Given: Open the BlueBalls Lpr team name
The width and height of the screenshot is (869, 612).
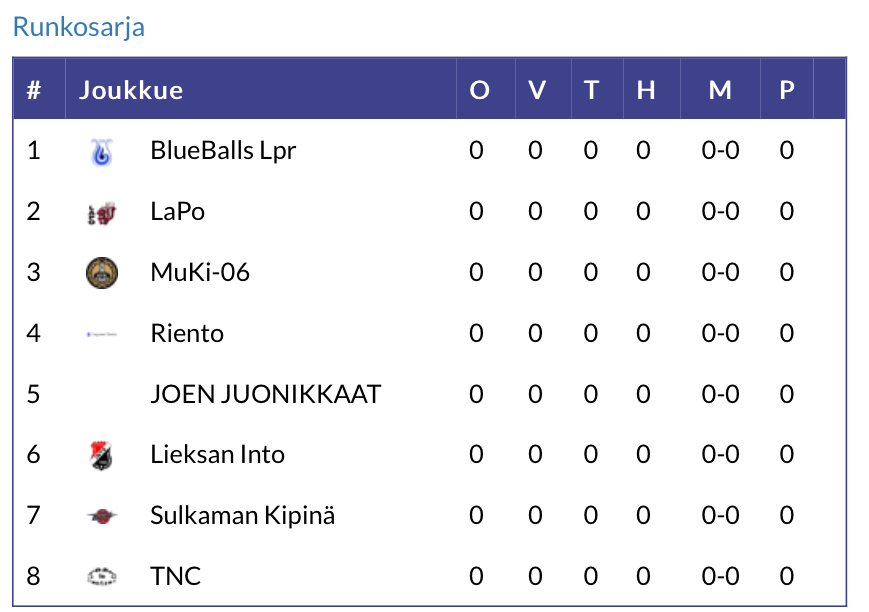Looking at the screenshot, I should click(223, 151).
